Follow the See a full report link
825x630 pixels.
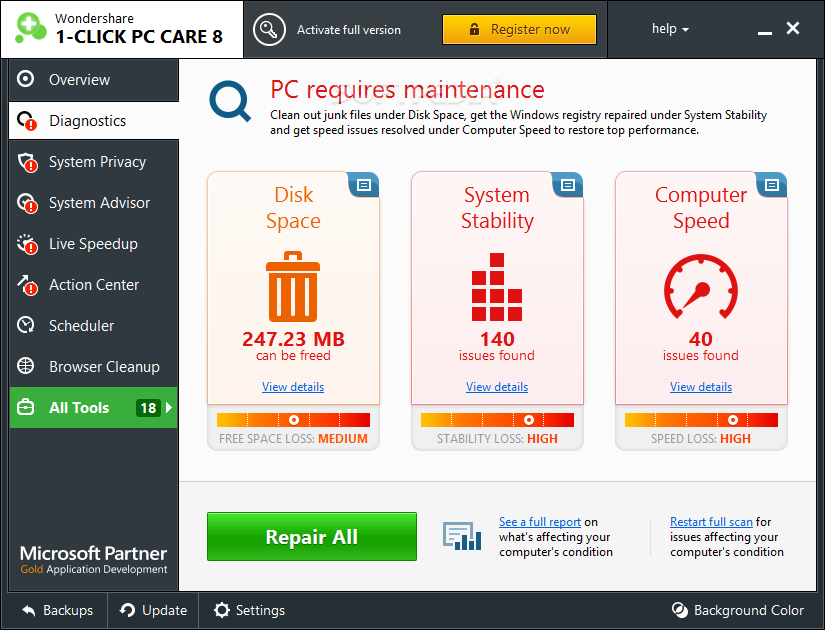(540, 522)
